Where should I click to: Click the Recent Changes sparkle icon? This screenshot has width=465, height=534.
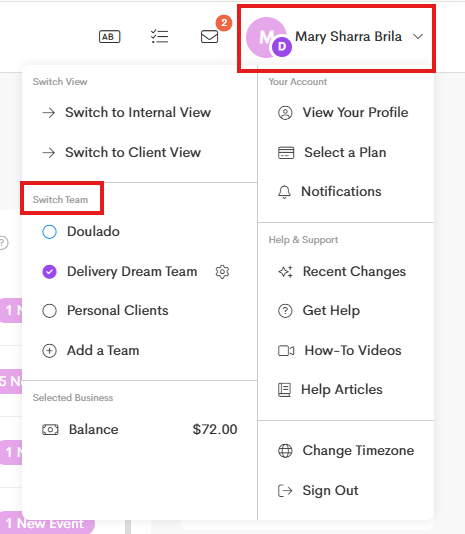tap(285, 272)
